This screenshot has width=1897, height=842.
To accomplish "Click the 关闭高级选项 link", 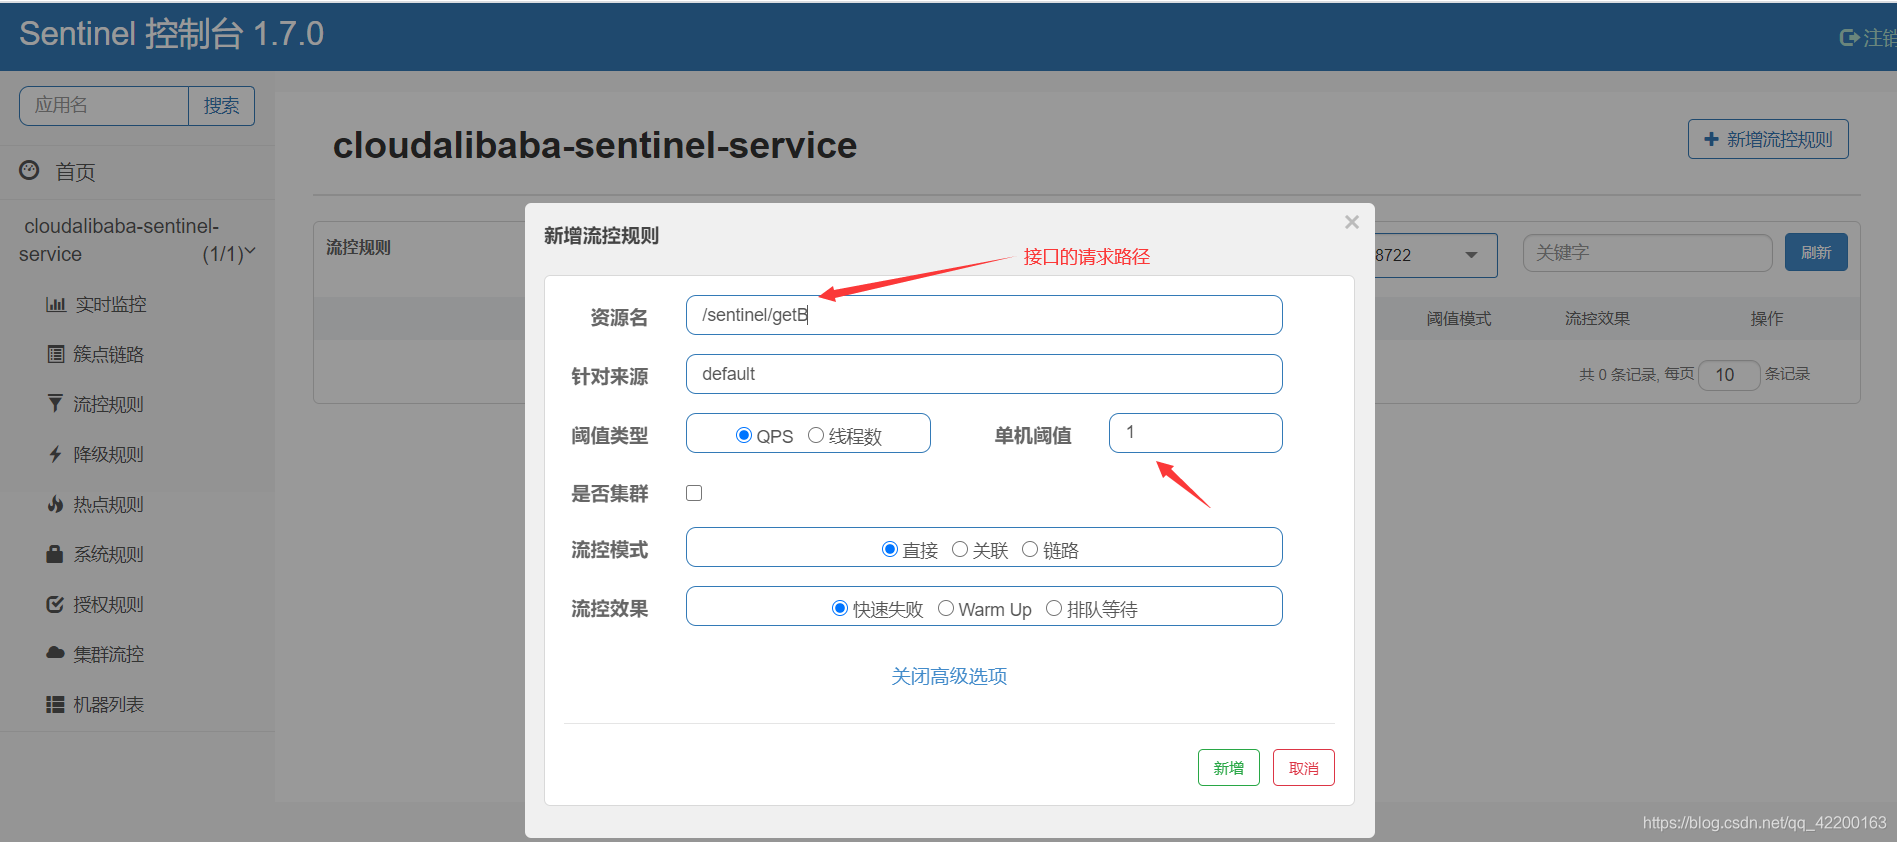I will 949,676.
